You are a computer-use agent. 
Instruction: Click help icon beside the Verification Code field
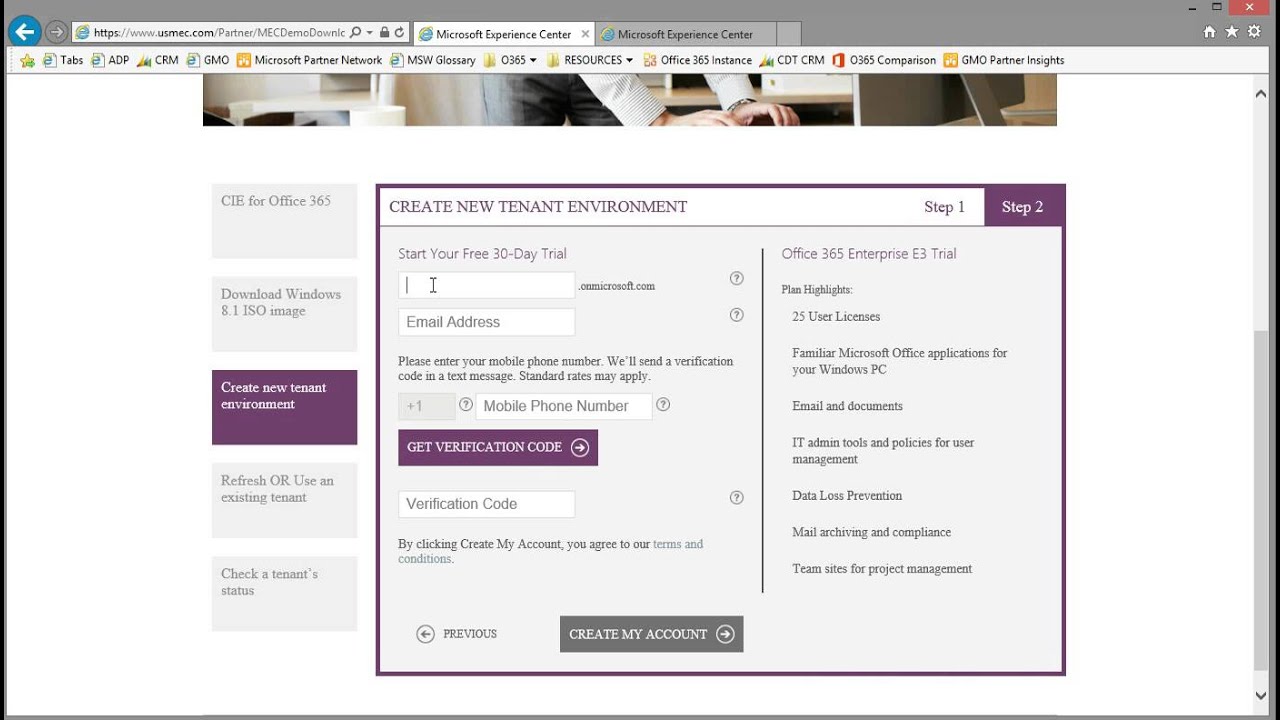click(x=737, y=497)
